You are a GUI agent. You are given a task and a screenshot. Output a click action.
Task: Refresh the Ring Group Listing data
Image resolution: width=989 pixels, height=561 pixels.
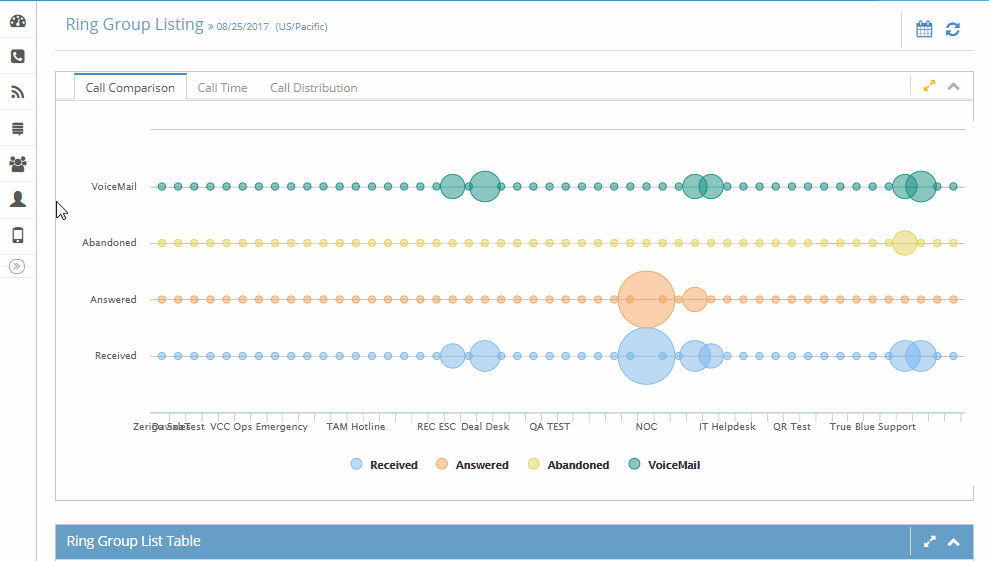point(952,29)
